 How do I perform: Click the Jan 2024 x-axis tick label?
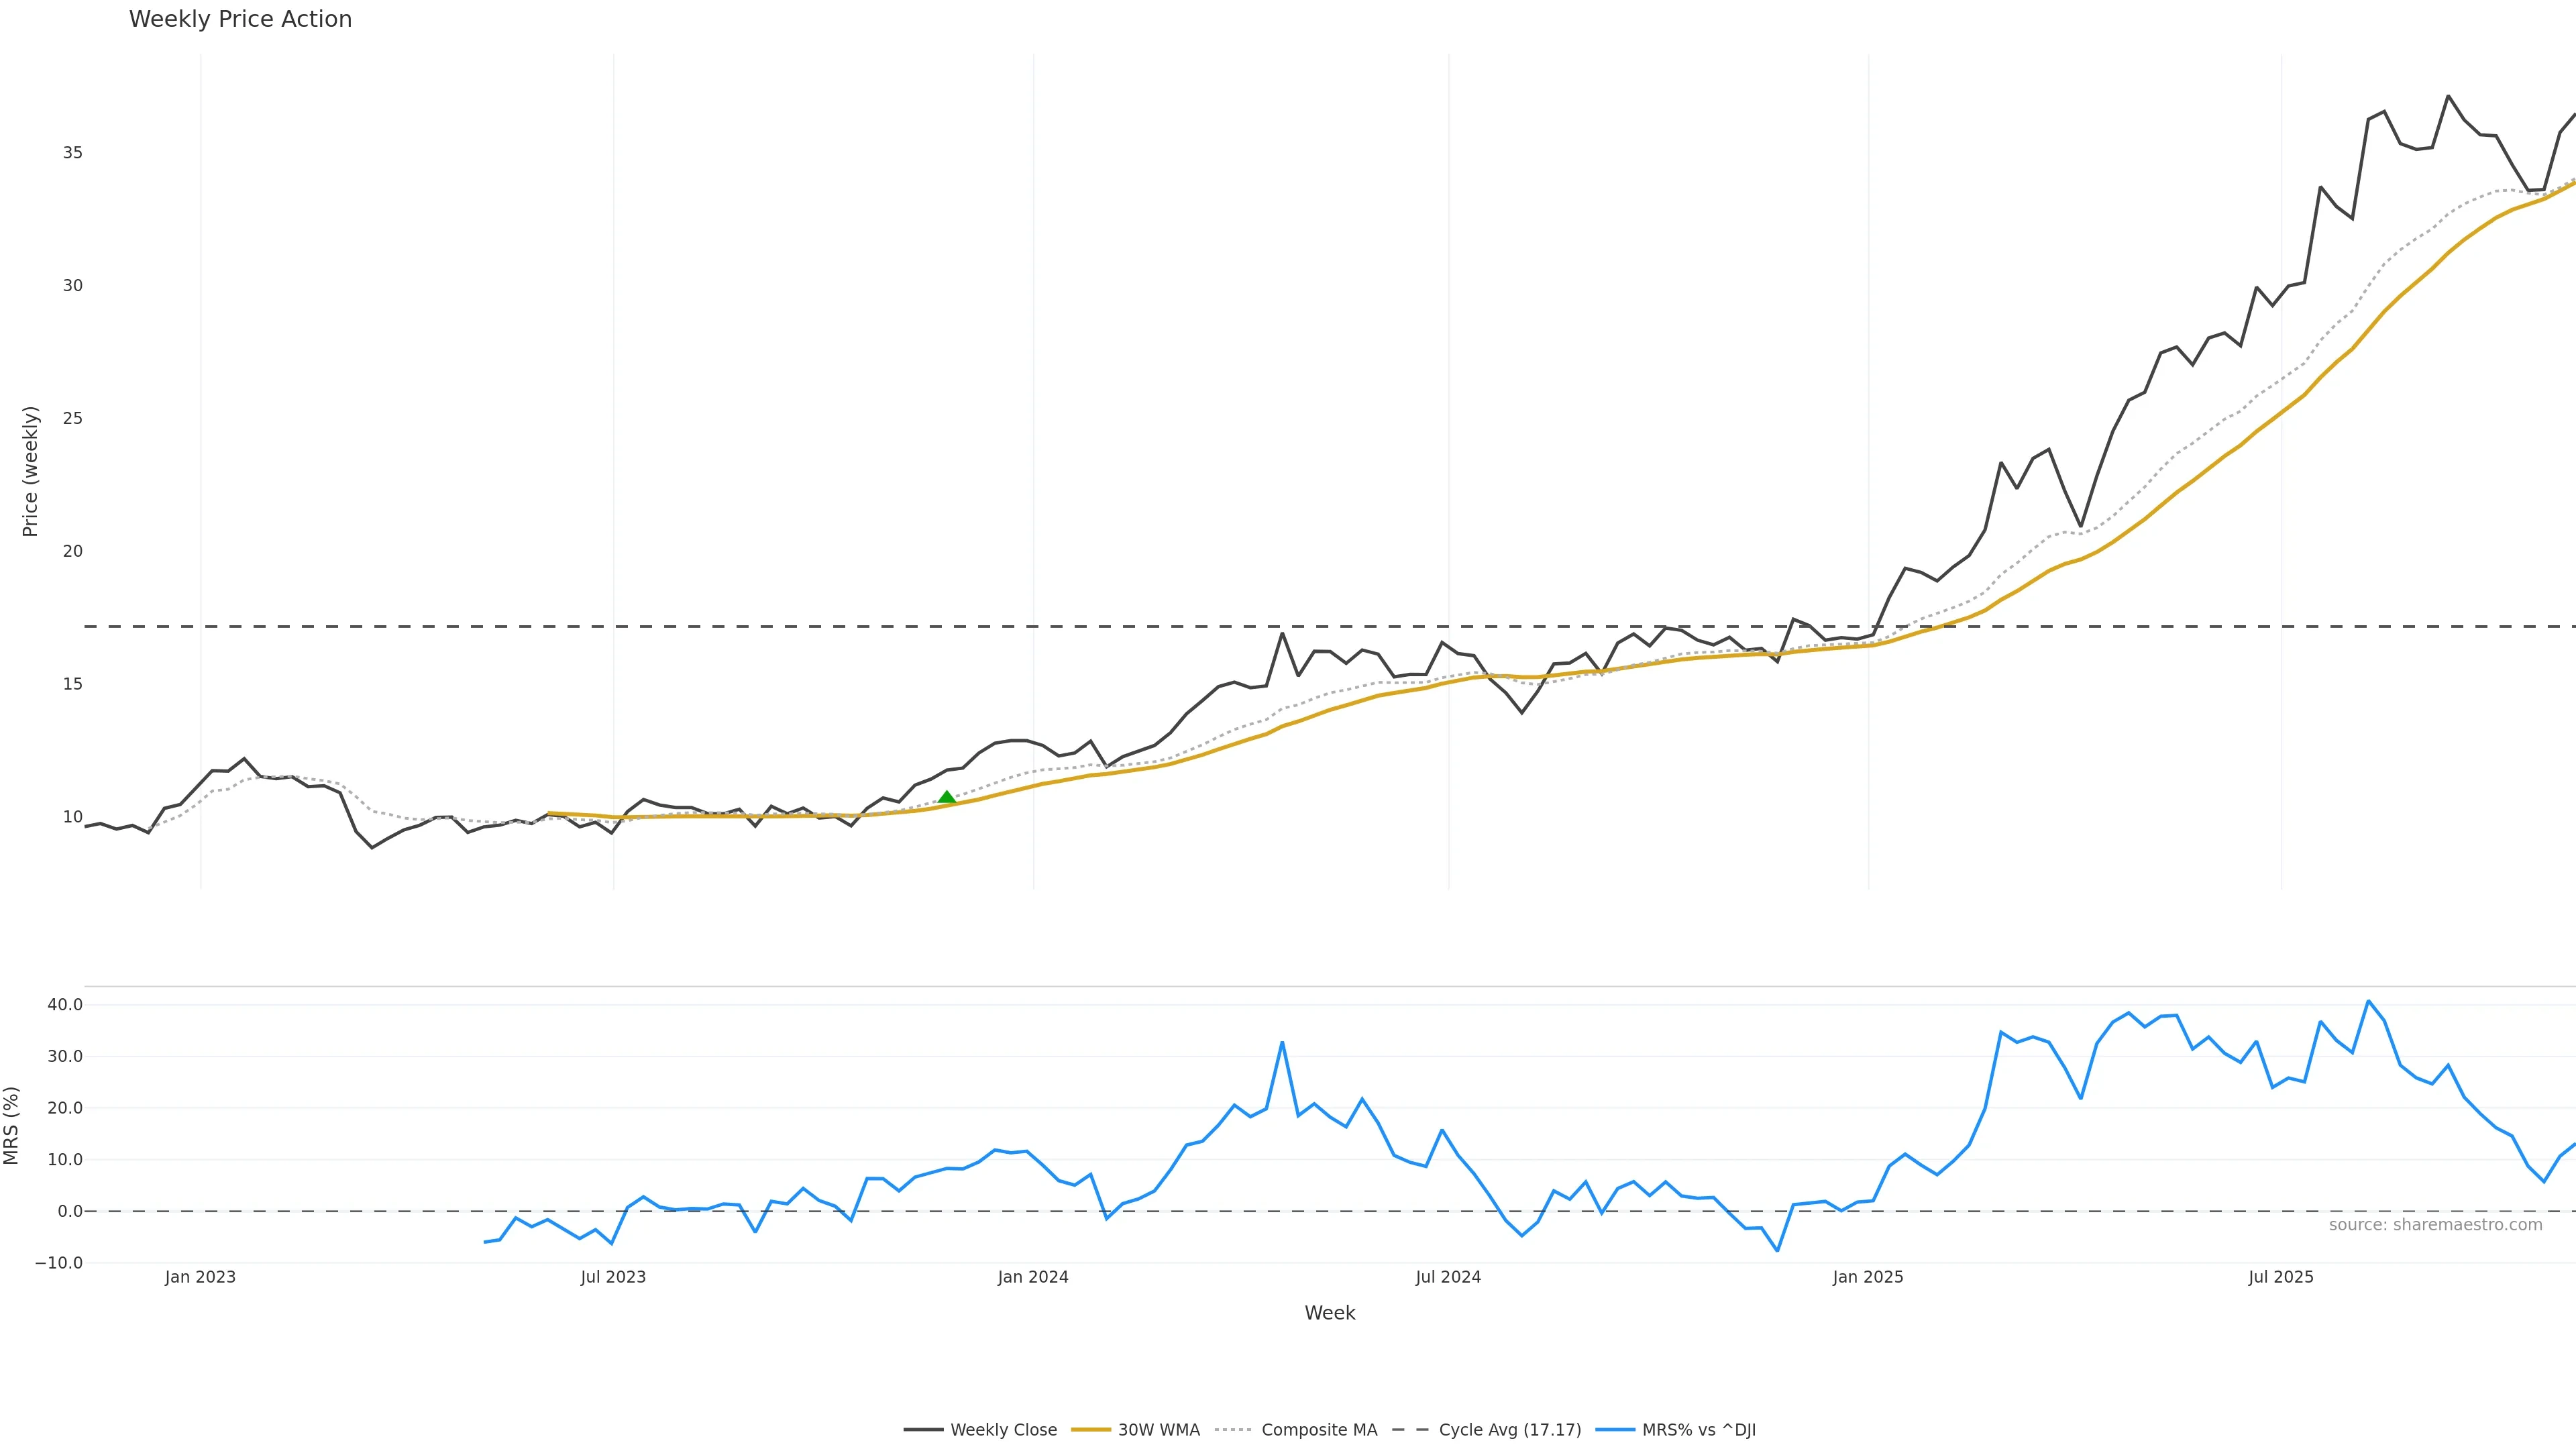(x=1033, y=1277)
